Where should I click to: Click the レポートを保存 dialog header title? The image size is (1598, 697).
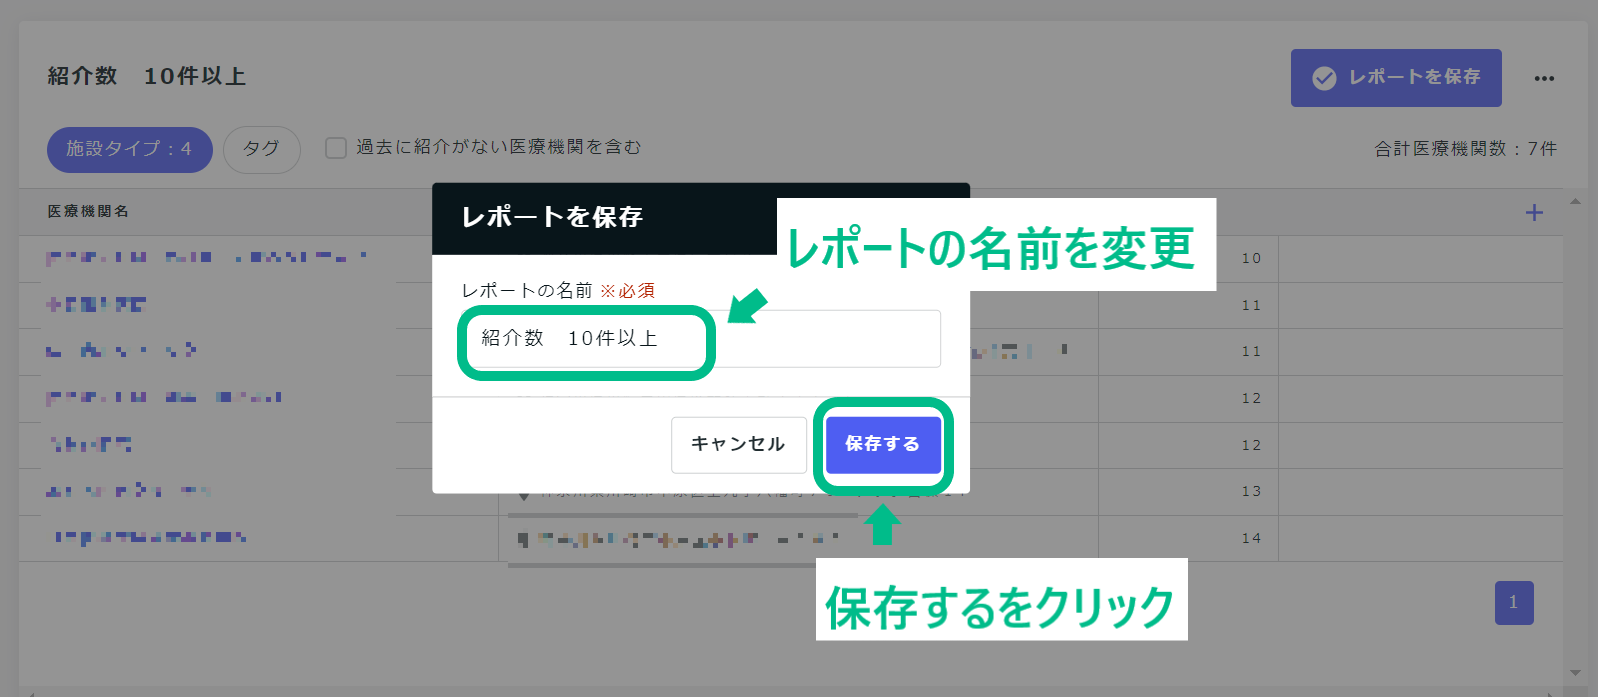552,217
